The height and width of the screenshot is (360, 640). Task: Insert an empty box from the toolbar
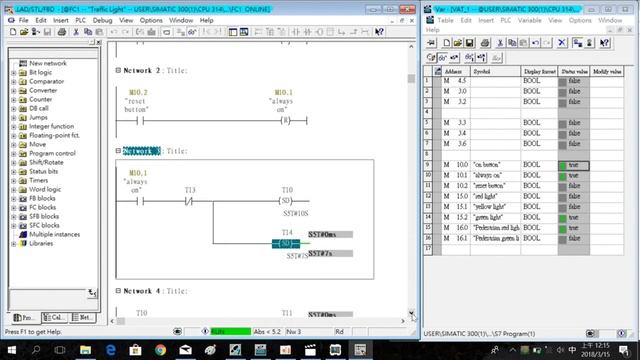[x=330, y=32]
